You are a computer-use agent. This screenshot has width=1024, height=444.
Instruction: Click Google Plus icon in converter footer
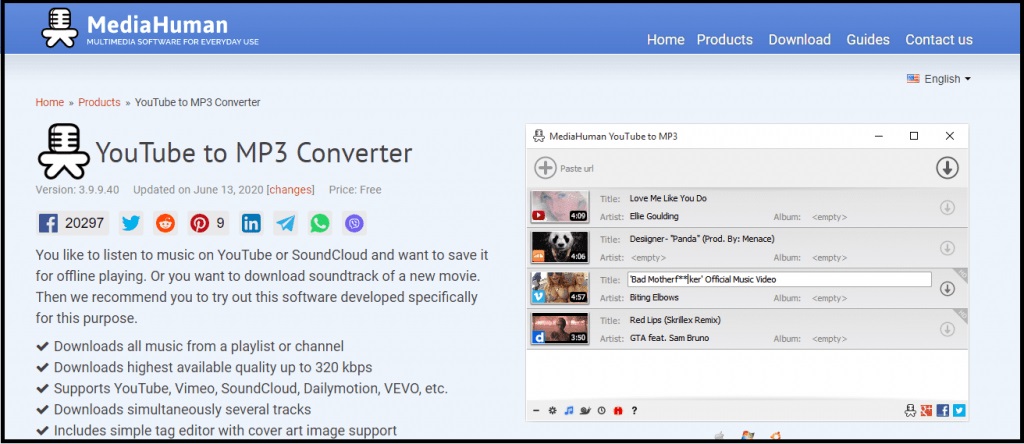click(926, 411)
